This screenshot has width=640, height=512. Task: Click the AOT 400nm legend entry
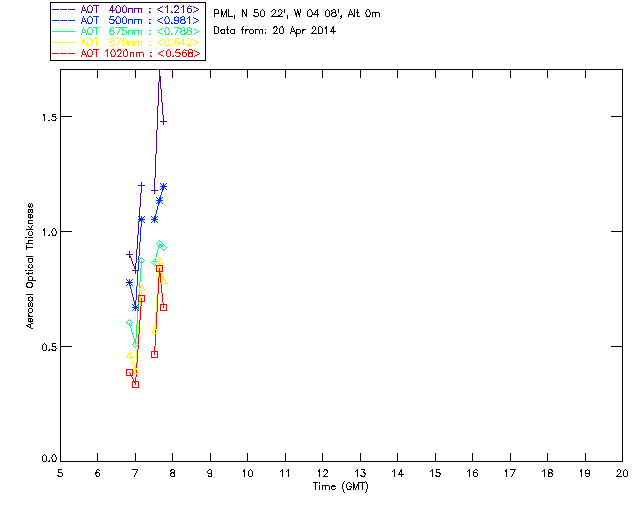click(x=127, y=9)
